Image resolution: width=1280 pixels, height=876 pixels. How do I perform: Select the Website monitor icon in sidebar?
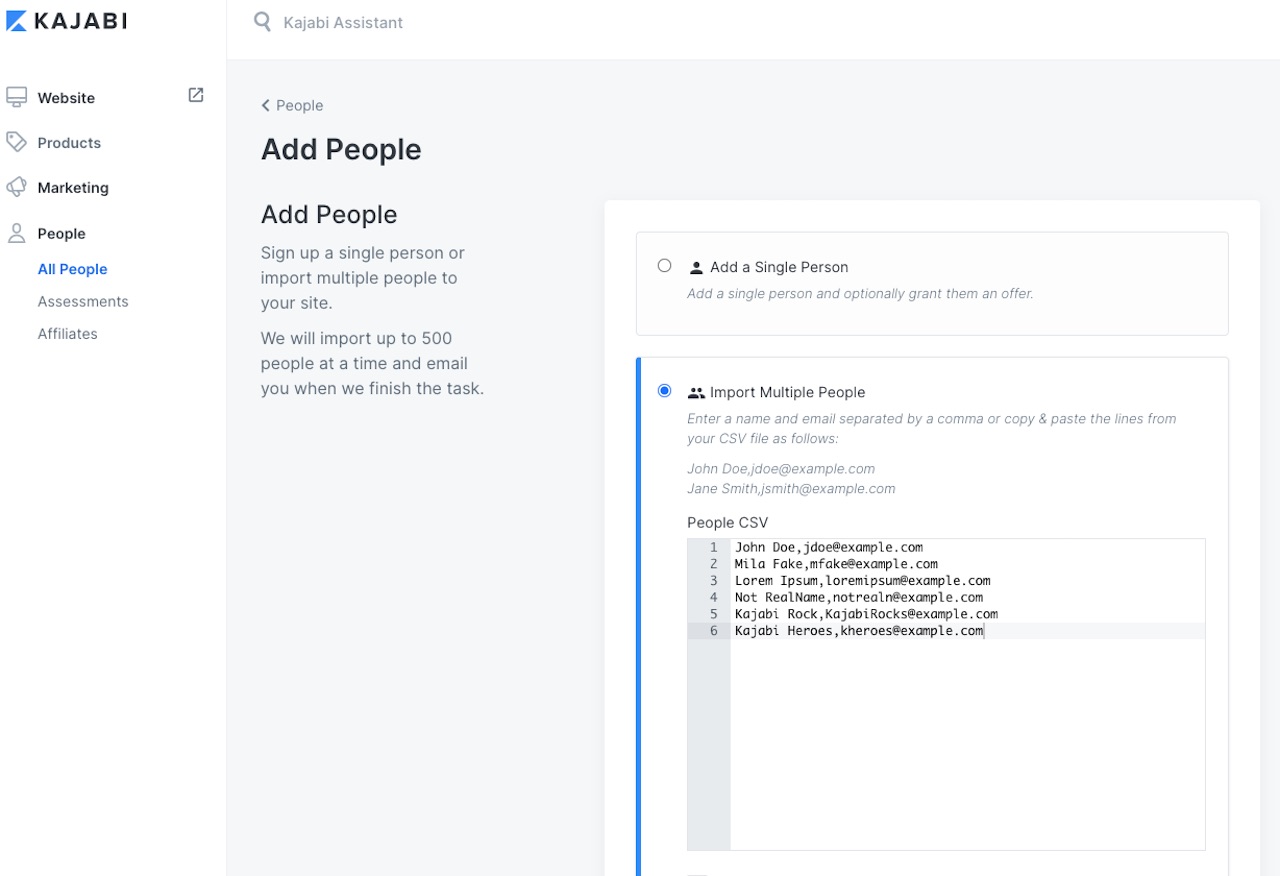16,96
